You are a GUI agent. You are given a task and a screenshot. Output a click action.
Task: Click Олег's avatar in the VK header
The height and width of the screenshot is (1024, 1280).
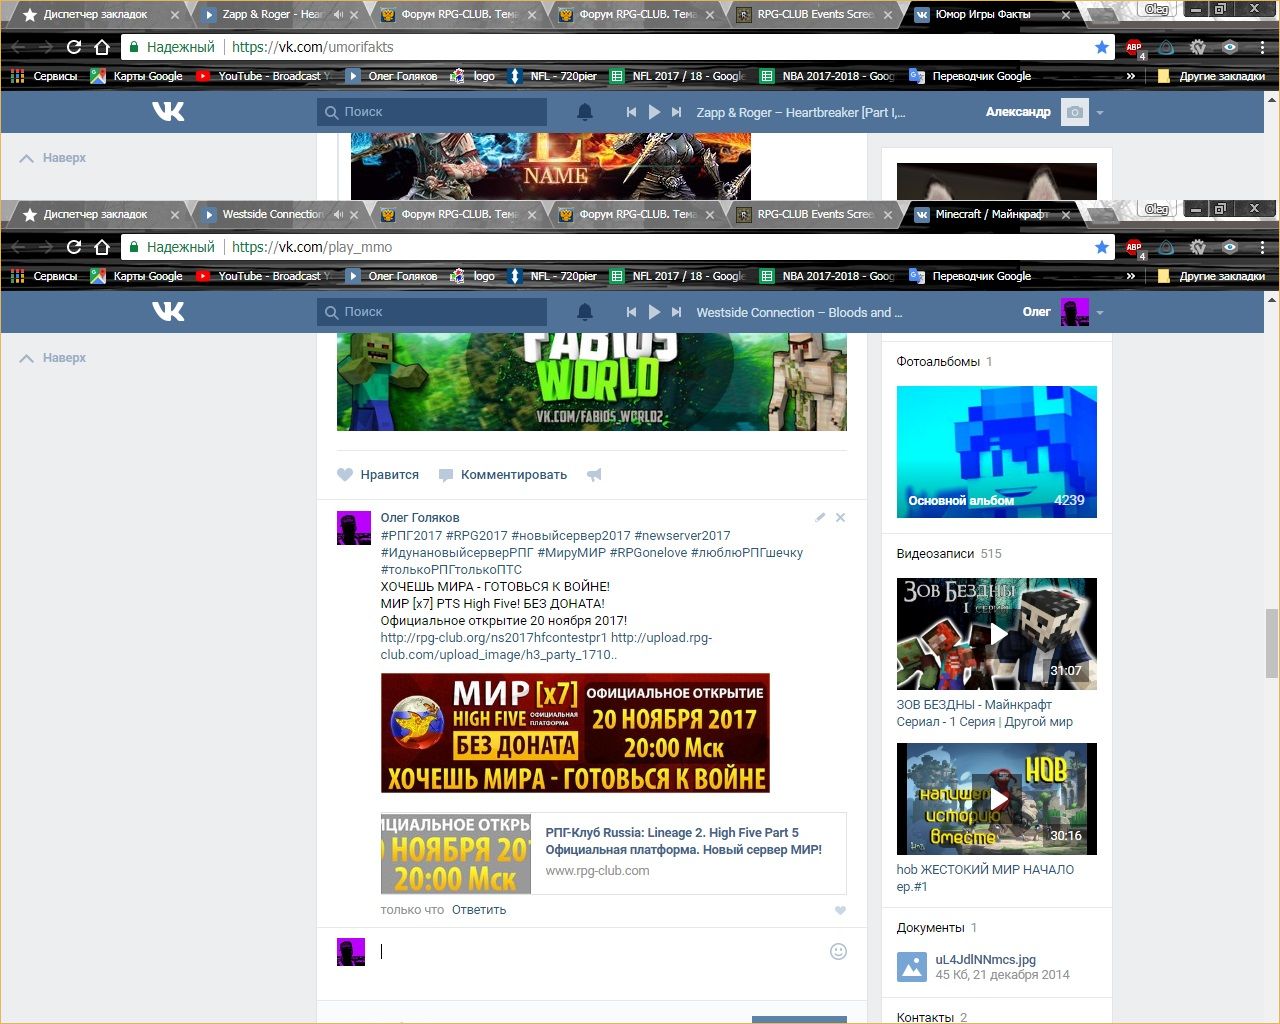(1074, 312)
